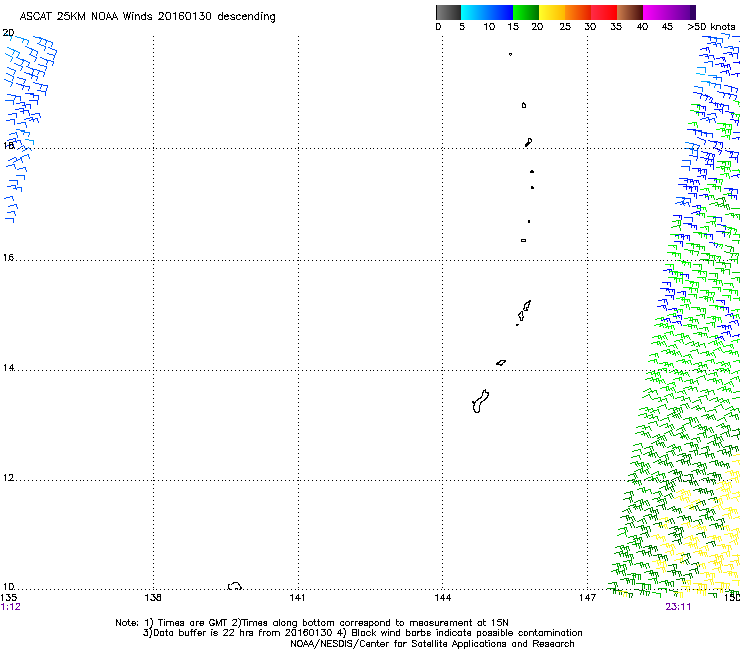
Task: Pick the blue 10-15 knots color bar segment
Action: [x=500, y=12]
